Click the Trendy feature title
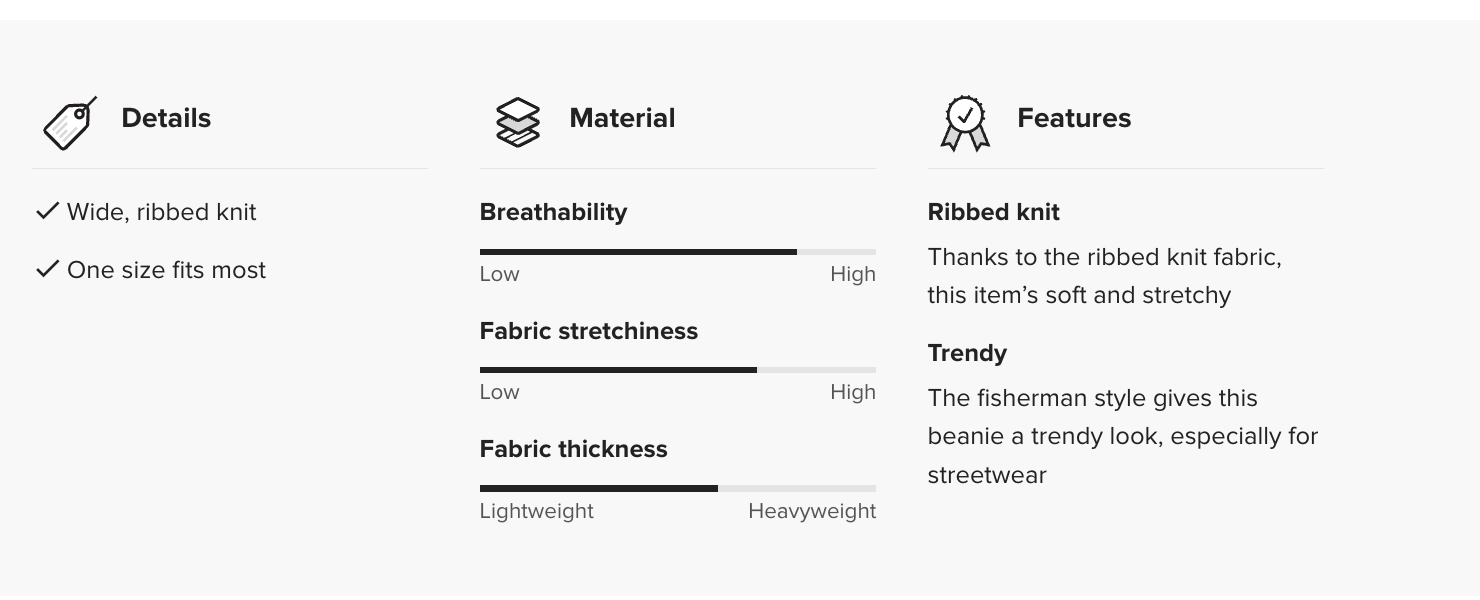The width and height of the screenshot is (1480, 600). [x=967, y=353]
